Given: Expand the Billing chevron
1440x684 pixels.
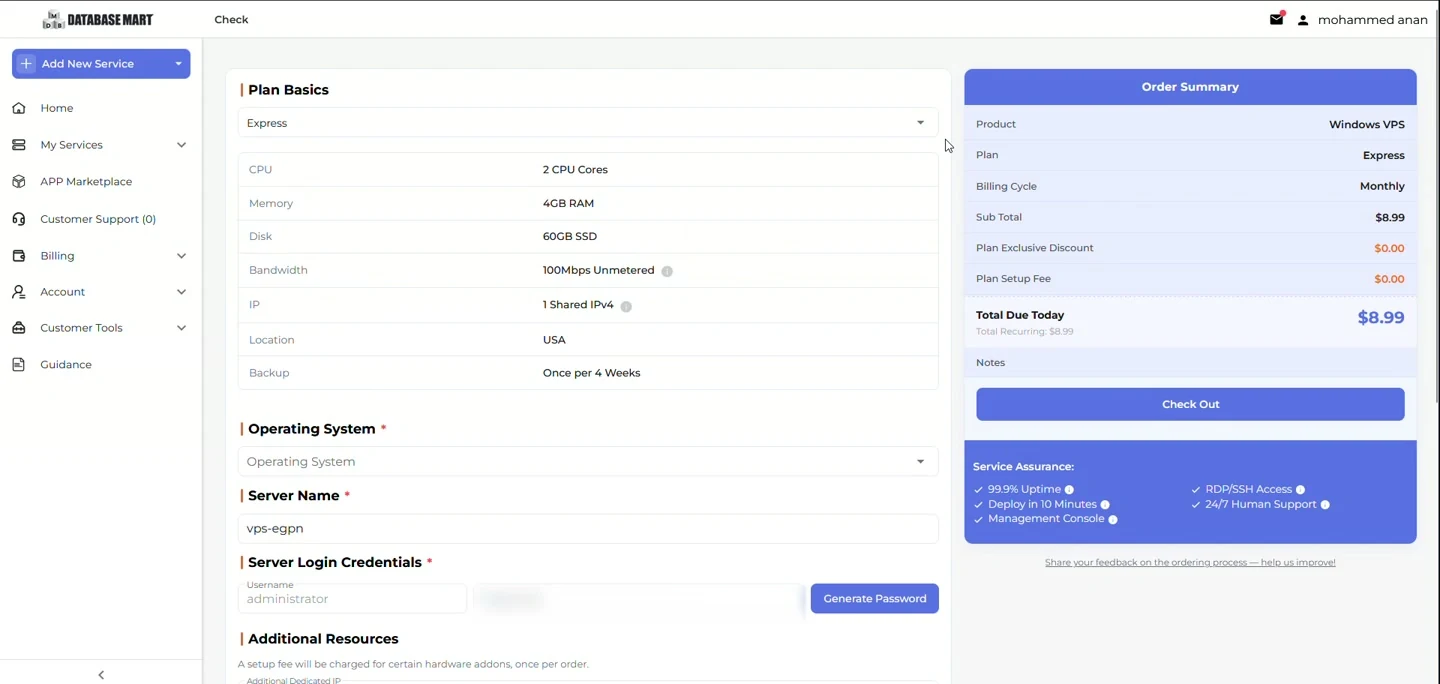Looking at the screenshot, I should 181,256.
